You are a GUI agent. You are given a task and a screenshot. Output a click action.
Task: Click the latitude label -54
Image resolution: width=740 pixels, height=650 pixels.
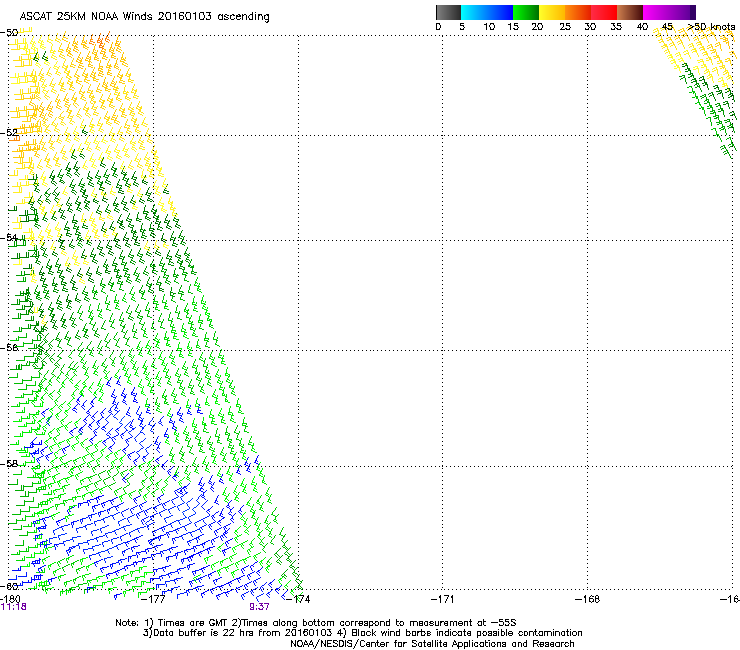point(9,237)
